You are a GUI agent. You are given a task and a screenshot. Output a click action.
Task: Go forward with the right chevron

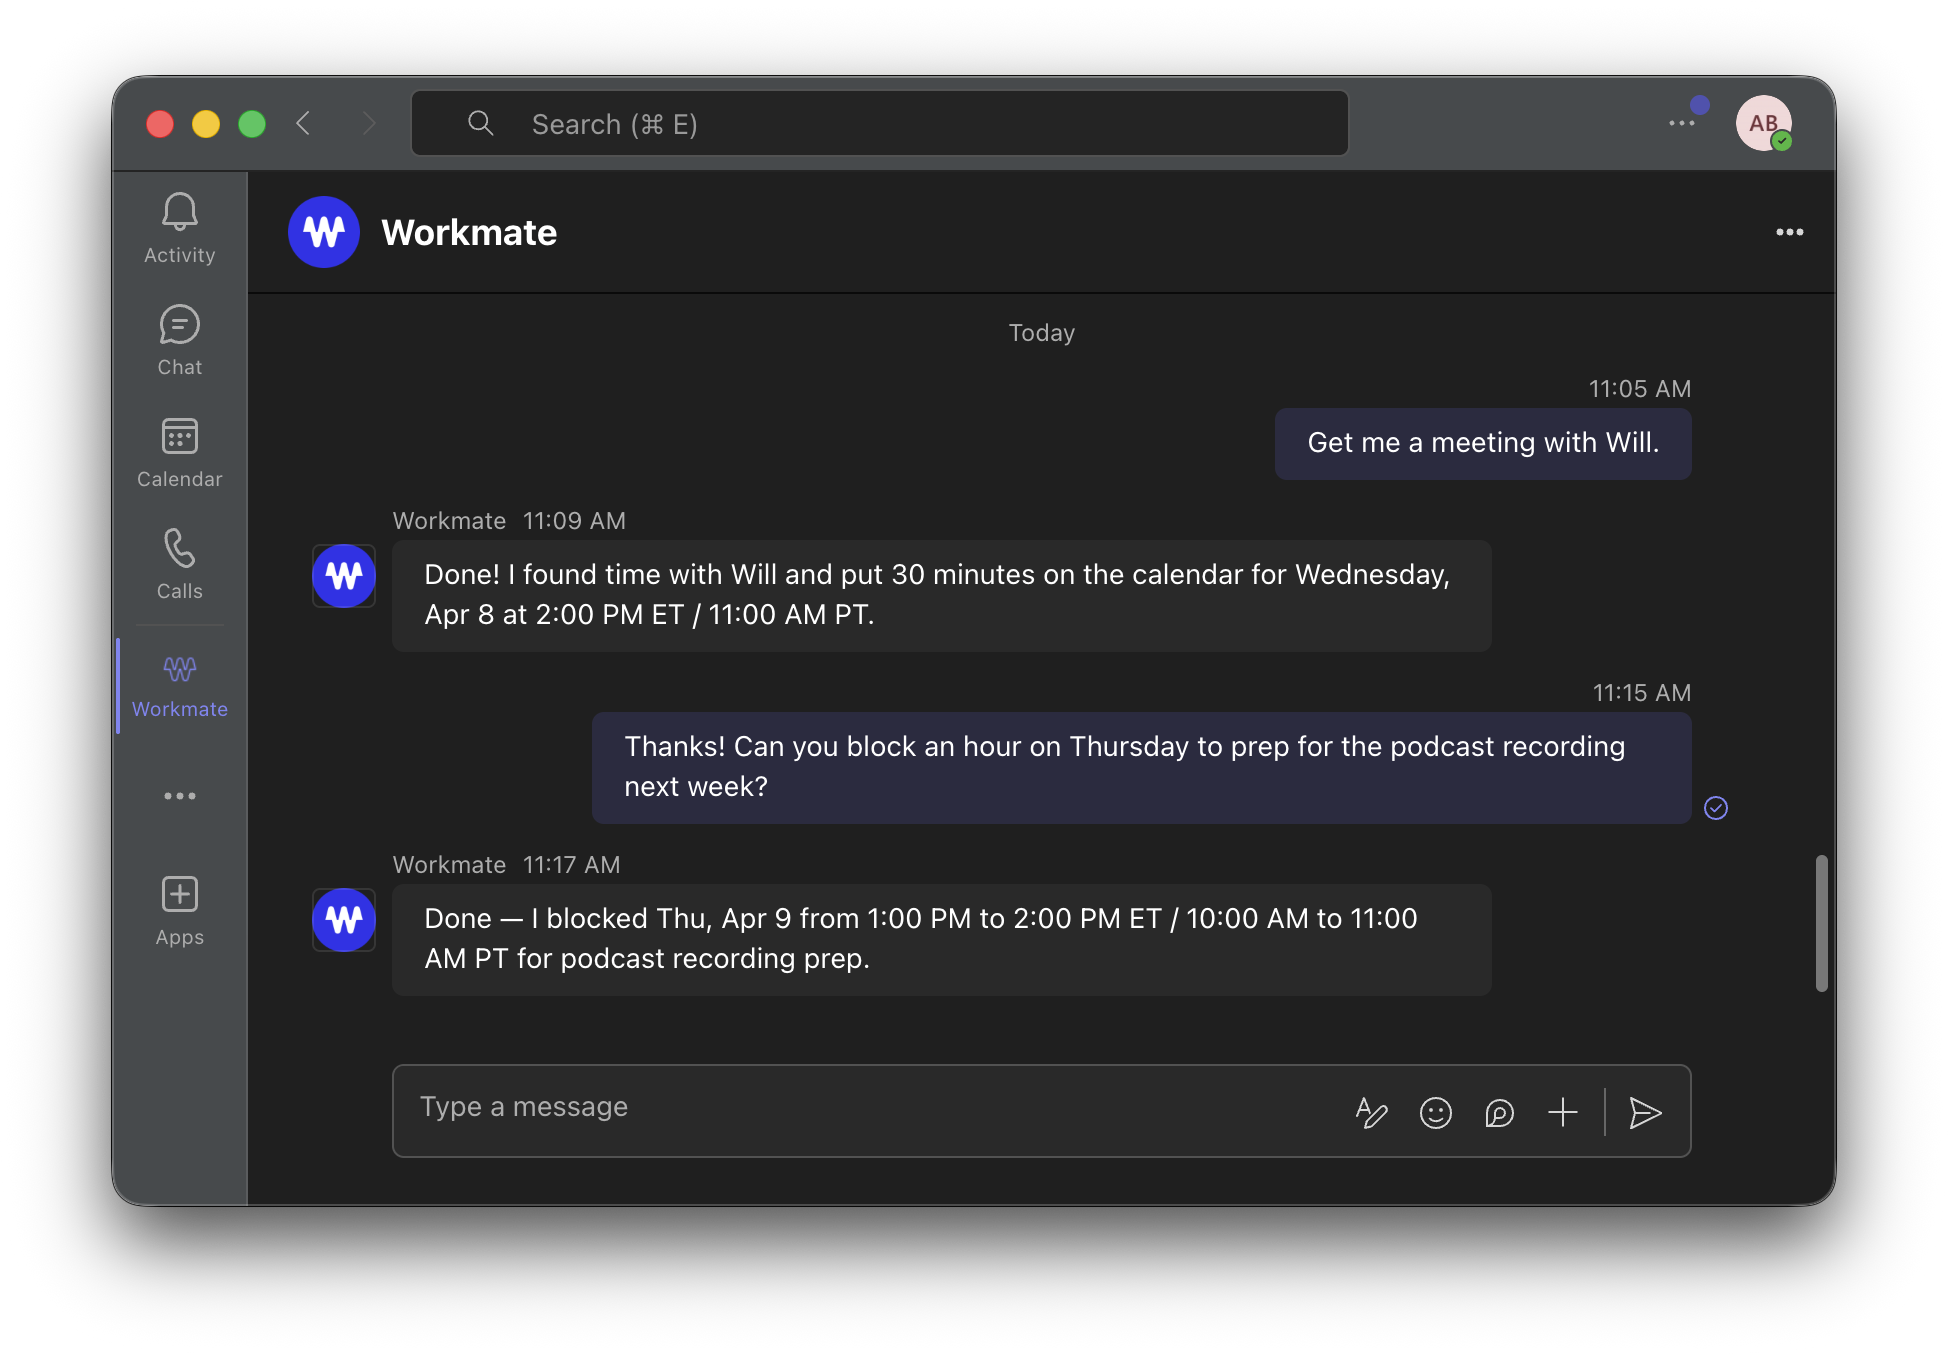[369, 123]
